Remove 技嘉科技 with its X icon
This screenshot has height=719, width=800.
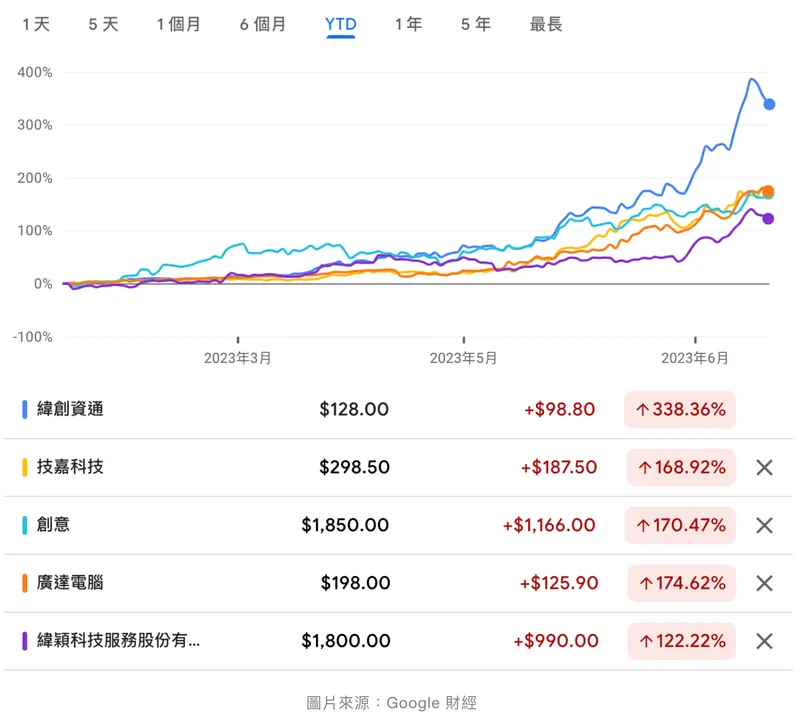point(764,467)
